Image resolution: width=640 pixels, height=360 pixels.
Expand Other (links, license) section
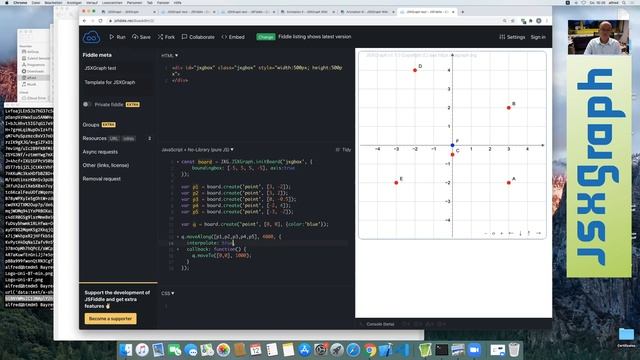coord(106,165)
